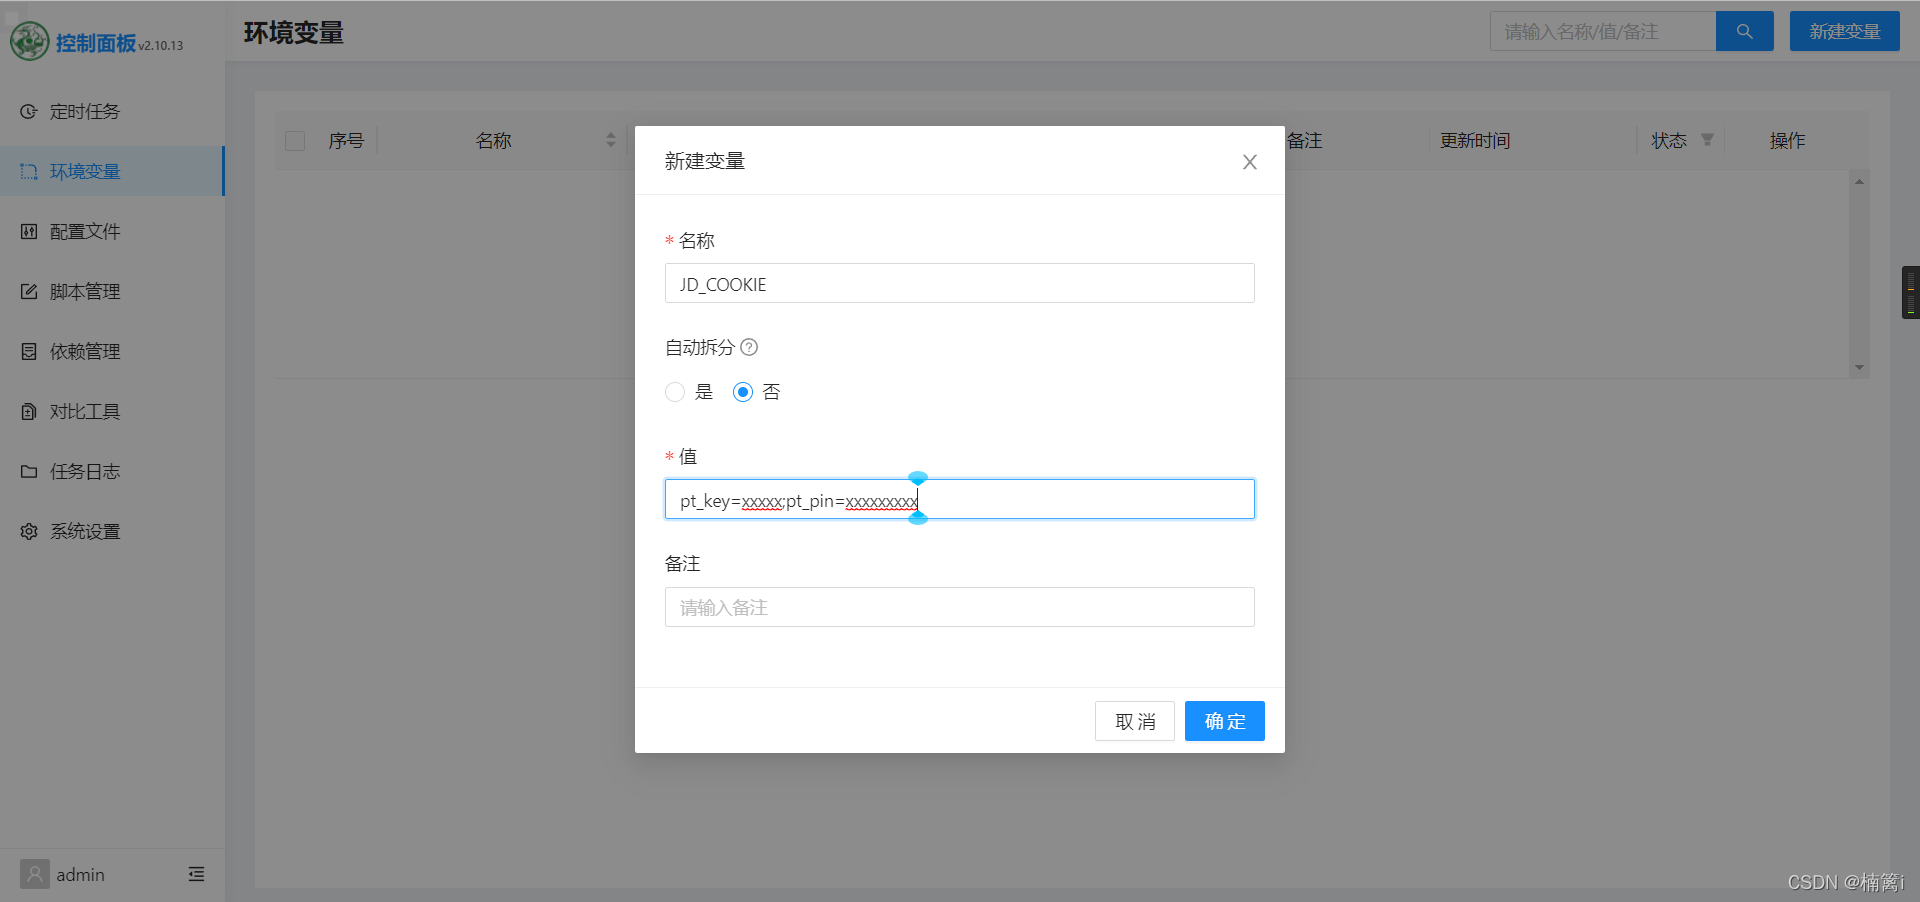Click scrollbar down arrow on table
This screenshot has height=902, width=1920.
coord(1859,367)
